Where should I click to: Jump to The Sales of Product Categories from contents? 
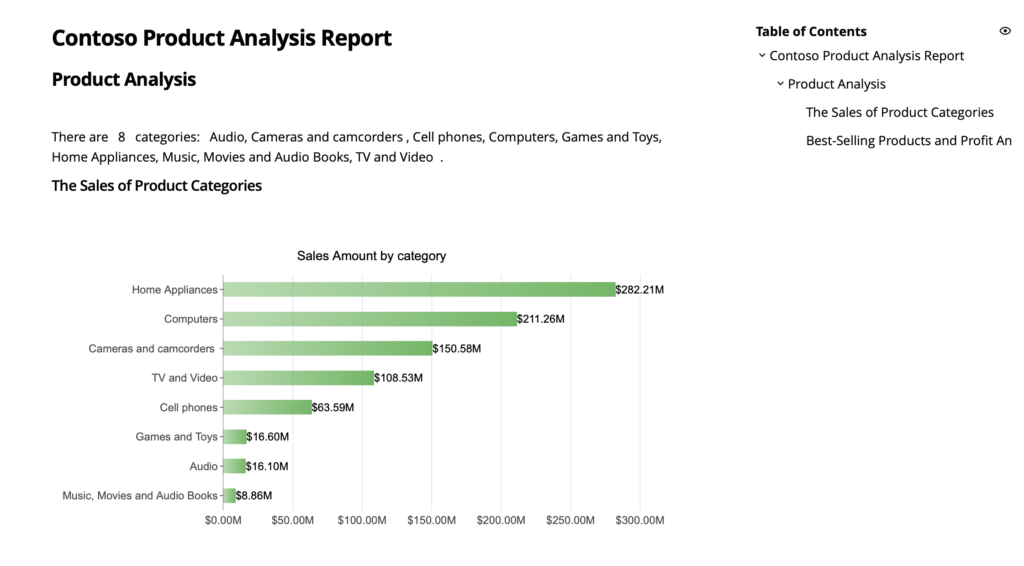(x=899, y=112)
